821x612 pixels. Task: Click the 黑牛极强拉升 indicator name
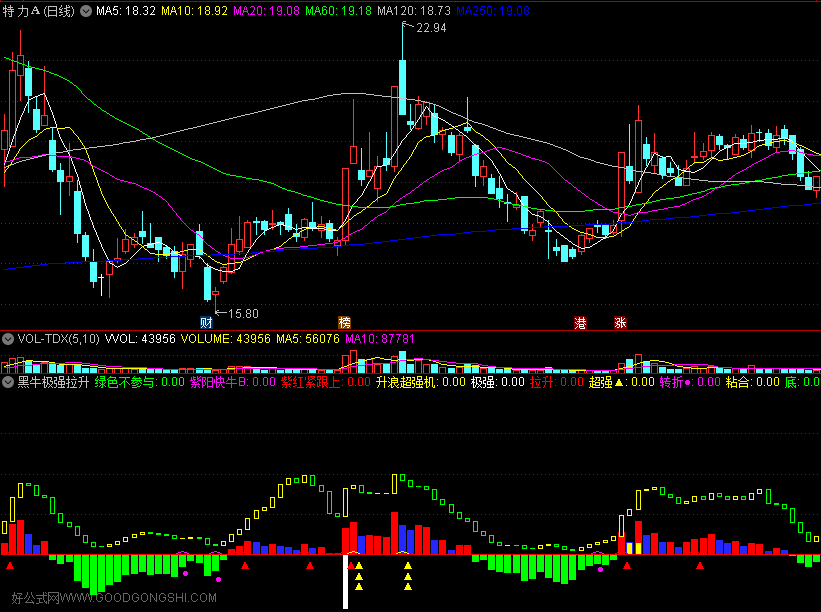(53, 382)
